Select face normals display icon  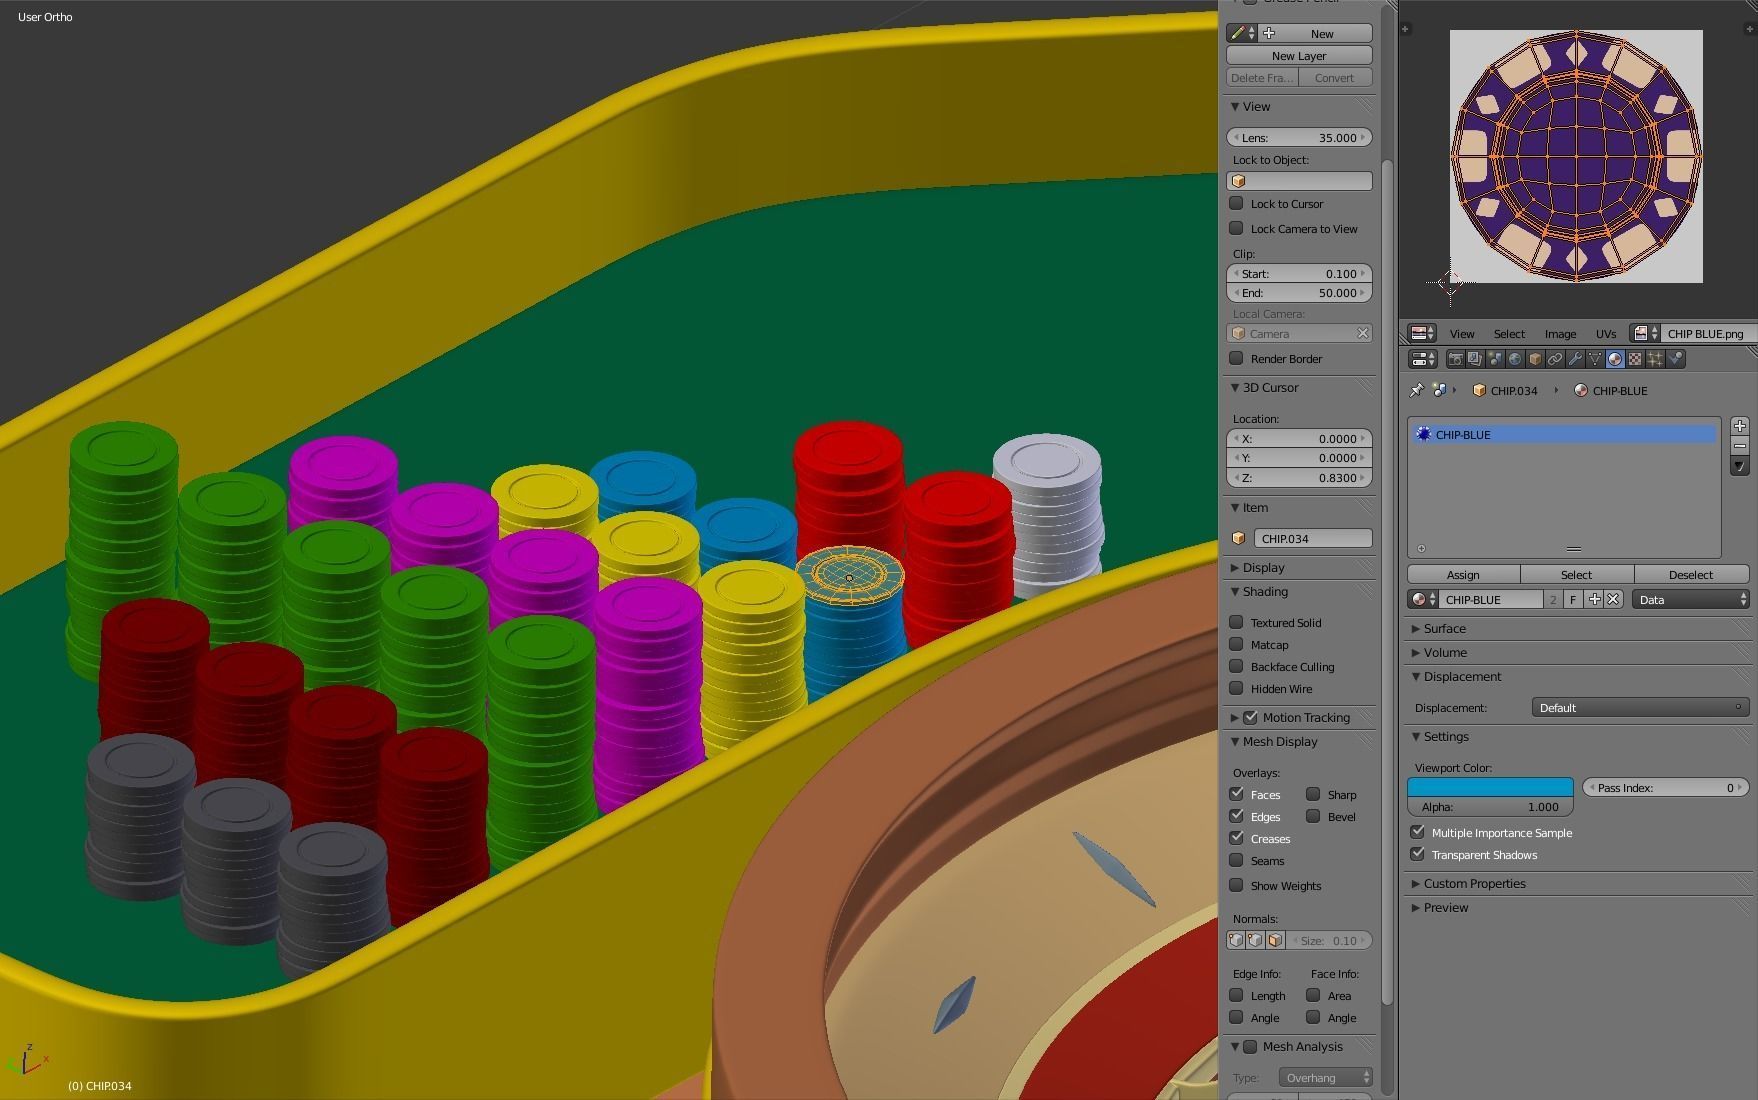pyautogui.click(x=1275, y=941)
